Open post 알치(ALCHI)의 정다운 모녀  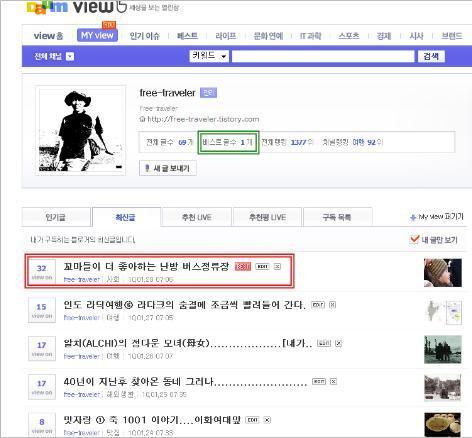point(188,343)
